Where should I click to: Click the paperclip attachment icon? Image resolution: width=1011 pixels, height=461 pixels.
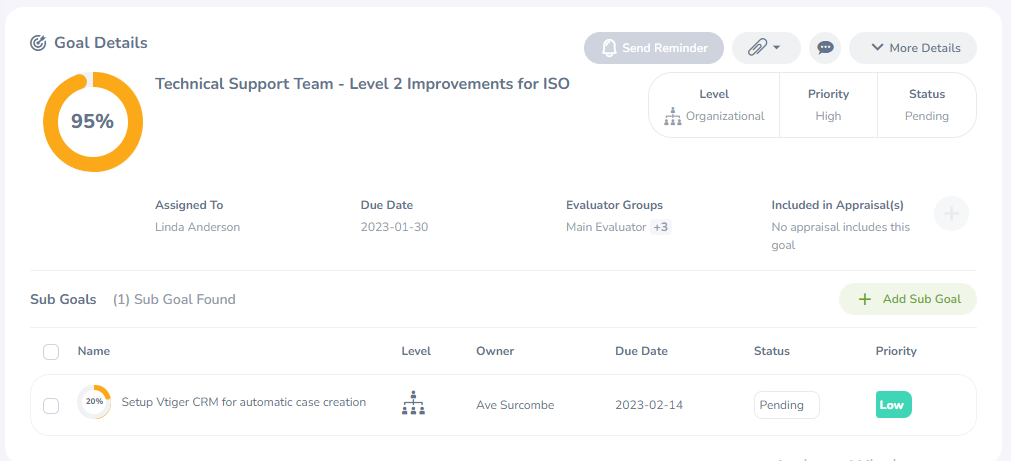coord(757,48)
